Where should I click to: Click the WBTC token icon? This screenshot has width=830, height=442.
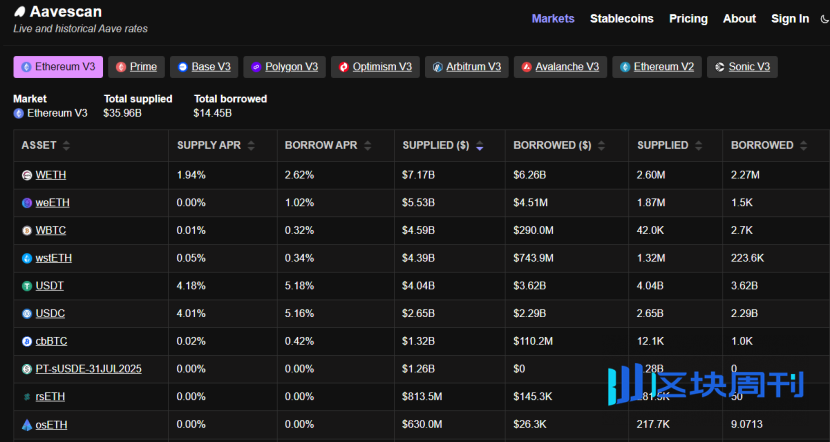click(x=27, y=231)
